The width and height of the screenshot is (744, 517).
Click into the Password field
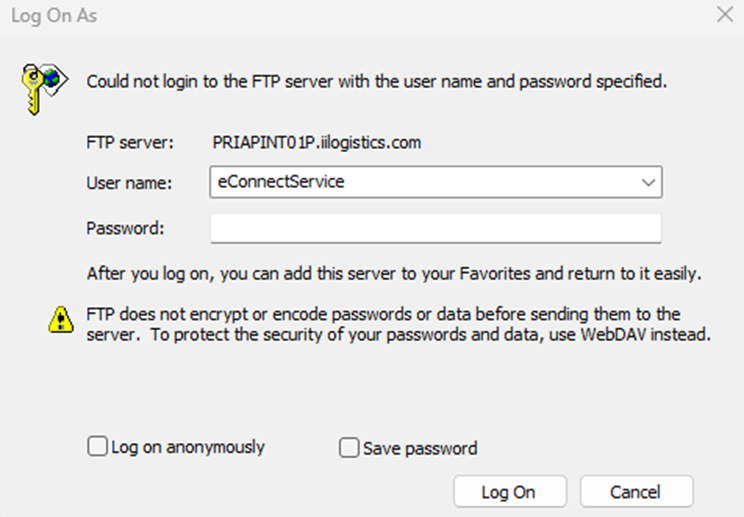coord(436,228)
